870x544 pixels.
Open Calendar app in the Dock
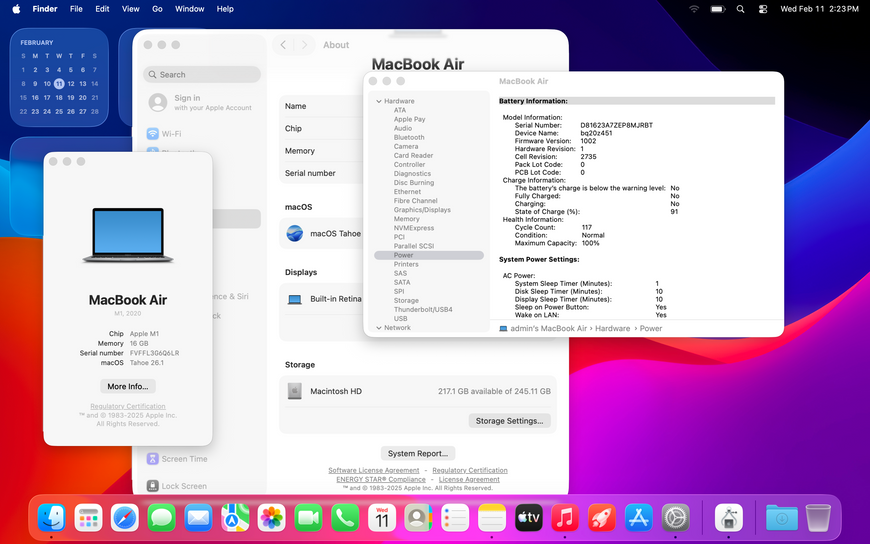382,518
